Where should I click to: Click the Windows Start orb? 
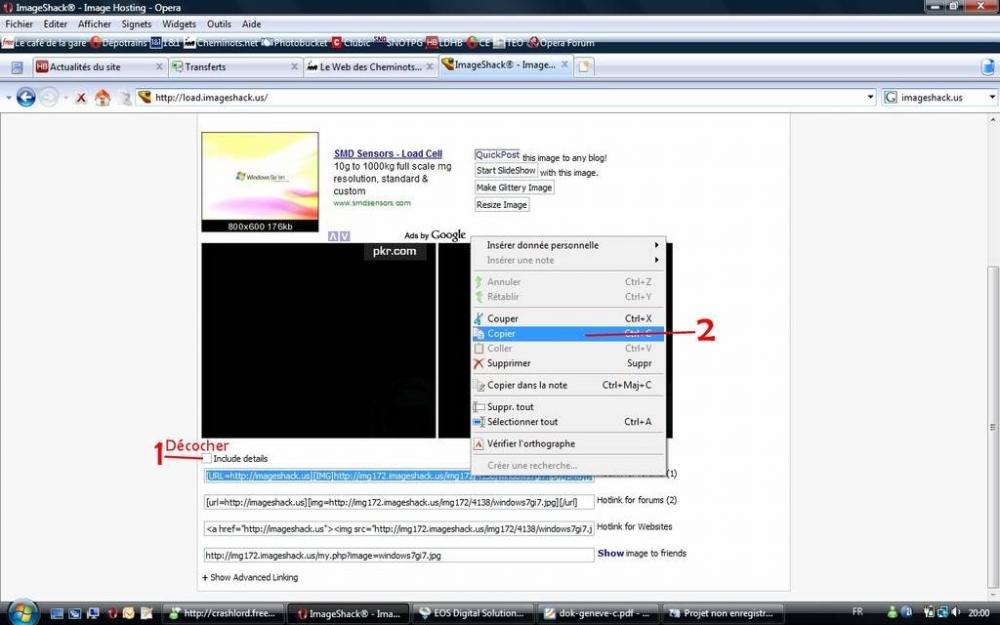(22, 612)
